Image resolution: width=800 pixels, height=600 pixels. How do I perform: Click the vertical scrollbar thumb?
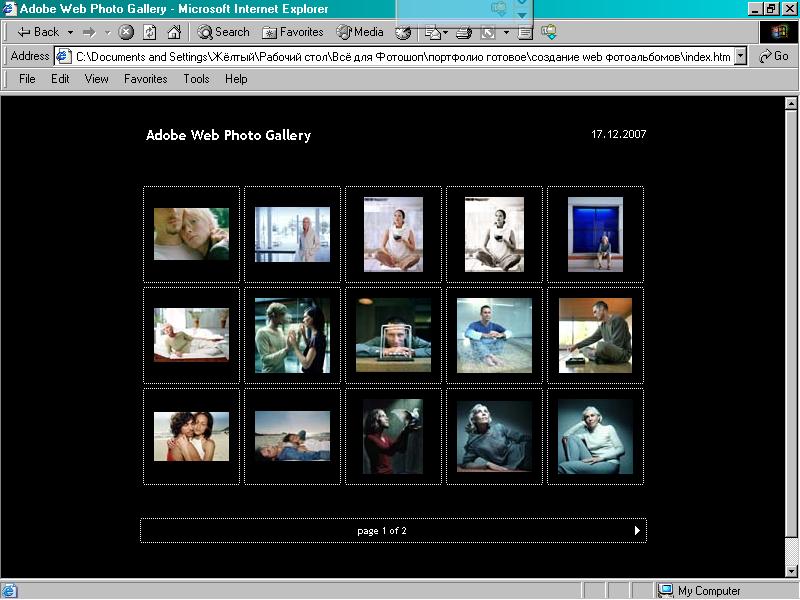tap(791, 324)
